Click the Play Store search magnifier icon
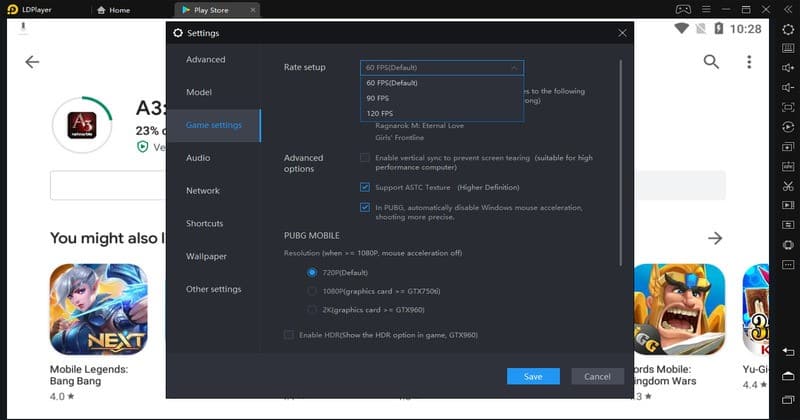Screen dimensions: 800x420 pos(711,62)
